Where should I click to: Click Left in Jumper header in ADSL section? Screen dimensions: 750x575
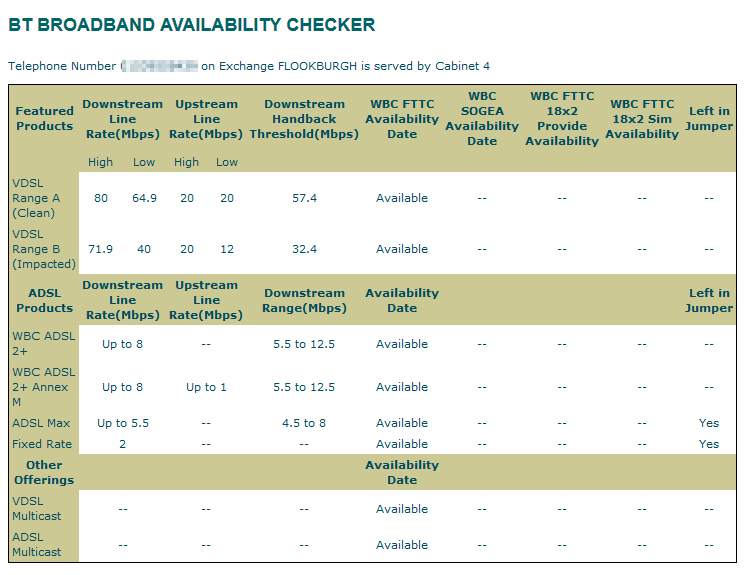709,300
